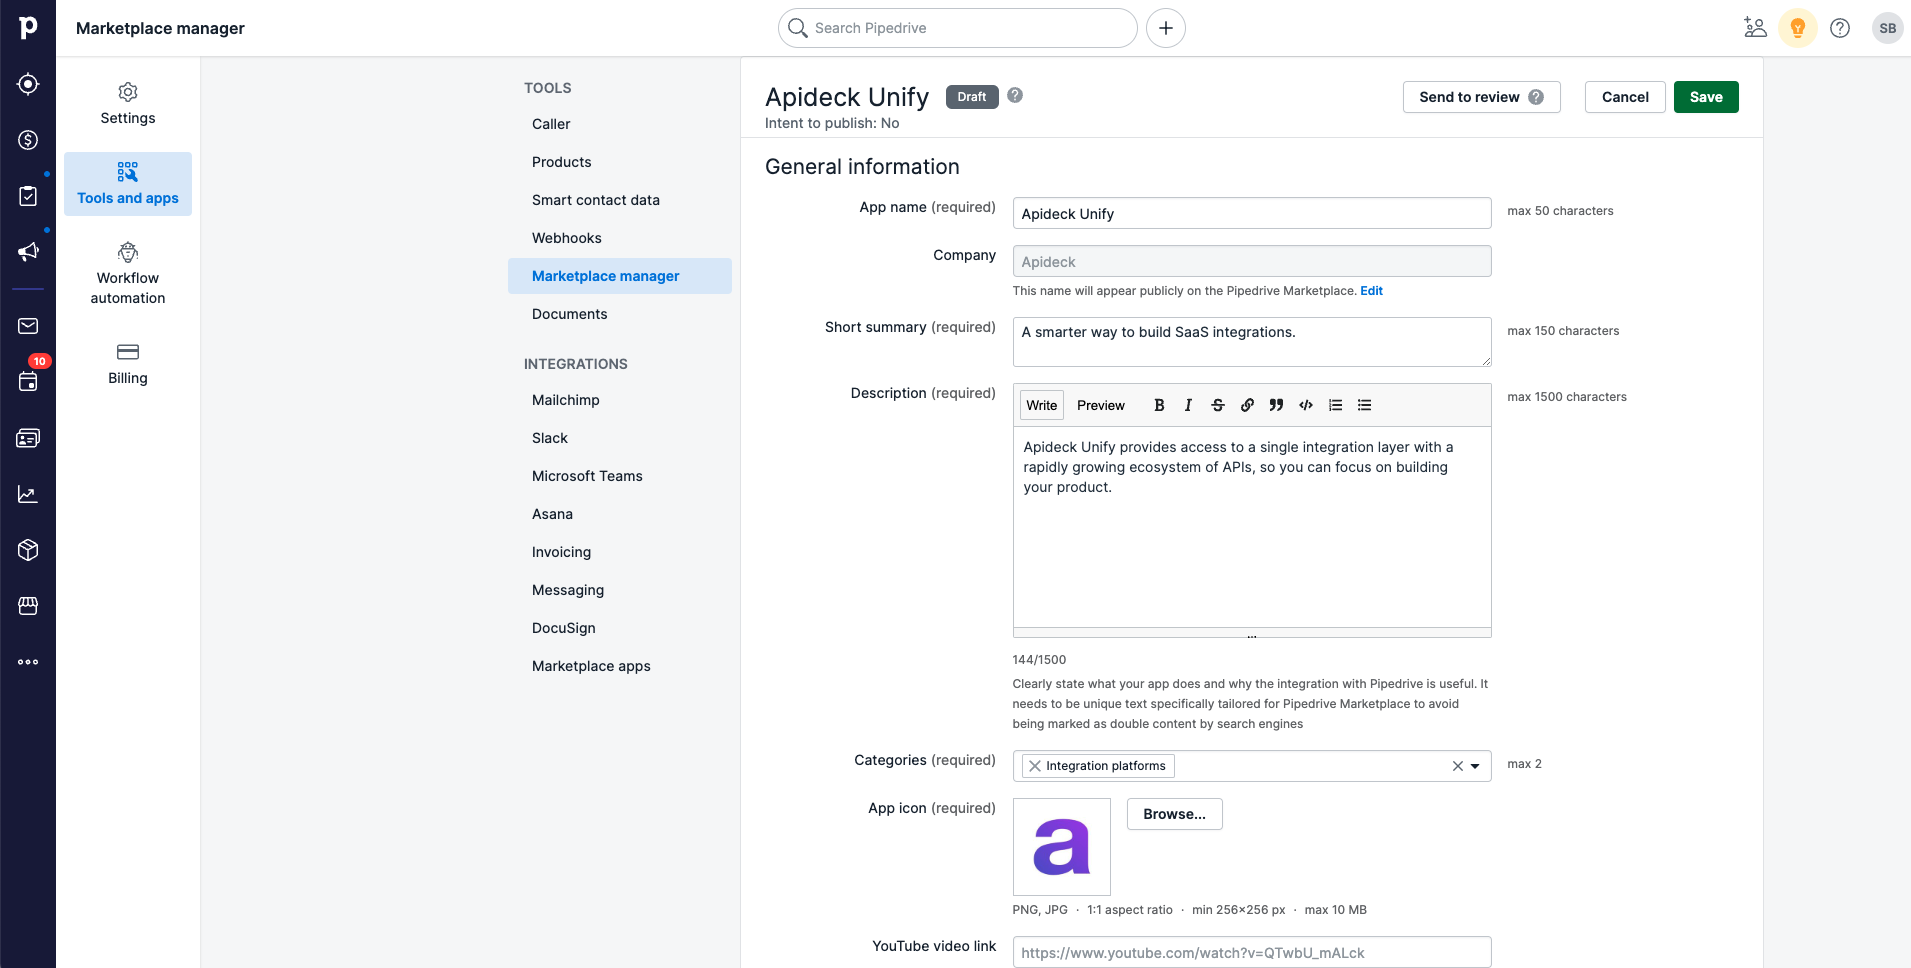Open Insights chart icon in left rail
The image size is (1911, 968).
28,494
